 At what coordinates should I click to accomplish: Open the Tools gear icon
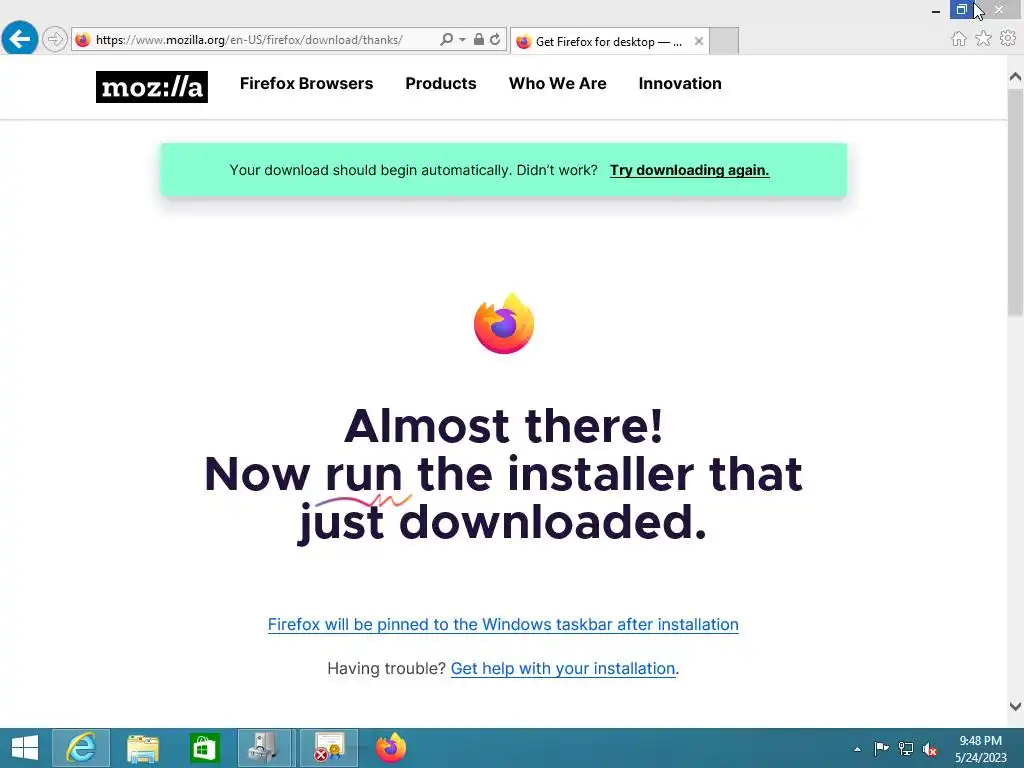[x=1008, y=39]
